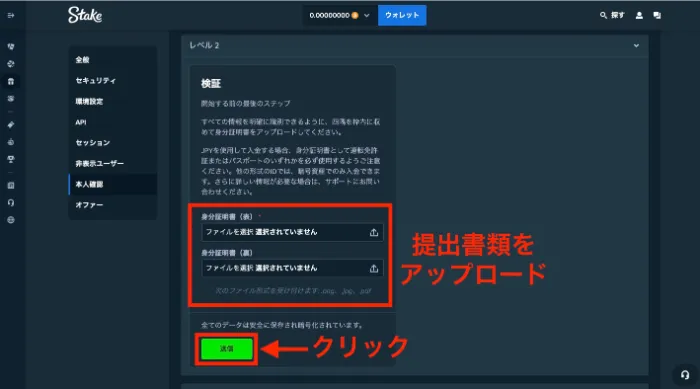The height and width of the screenshot is (389, 700).
Task: Click the ticket icon in sidebar
Action: [x=11, y=125]
